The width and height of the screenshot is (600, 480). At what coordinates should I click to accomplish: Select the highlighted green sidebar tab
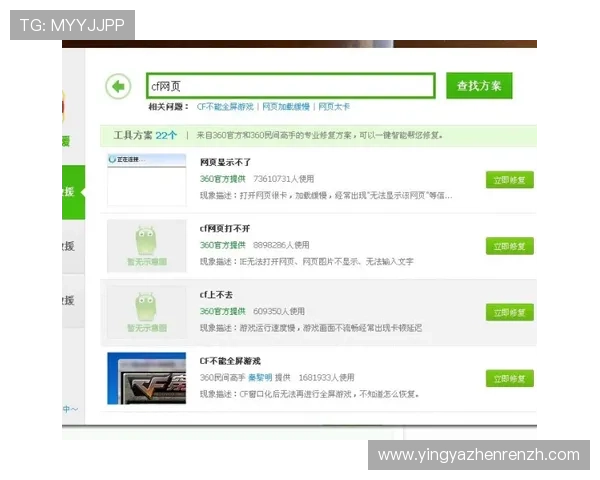click(x=73, y=192)
